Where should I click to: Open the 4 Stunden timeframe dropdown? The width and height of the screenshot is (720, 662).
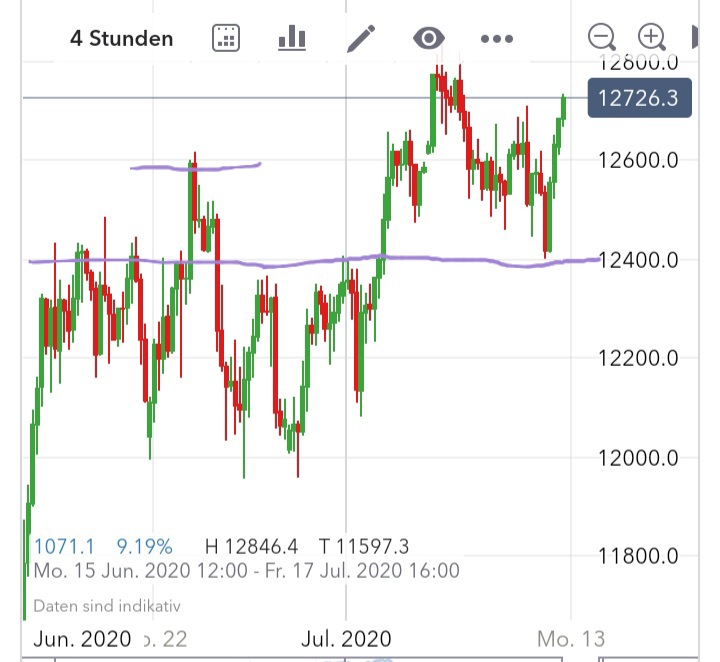tap(121, 39)
